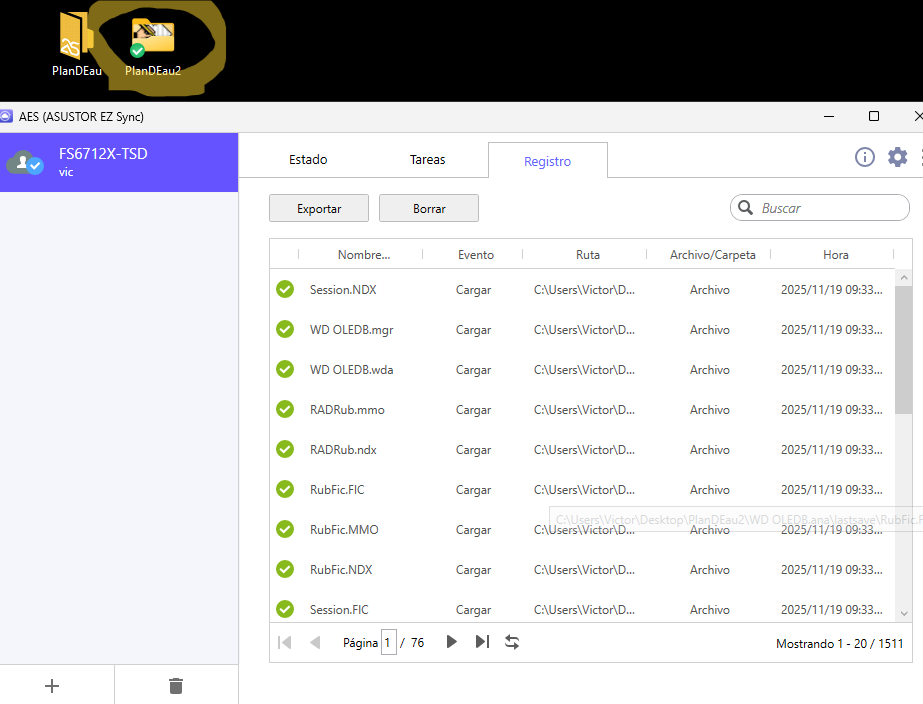This screenshot has width=923, height=704.
Task: Jump to the last log page
Action: (482, 642)
